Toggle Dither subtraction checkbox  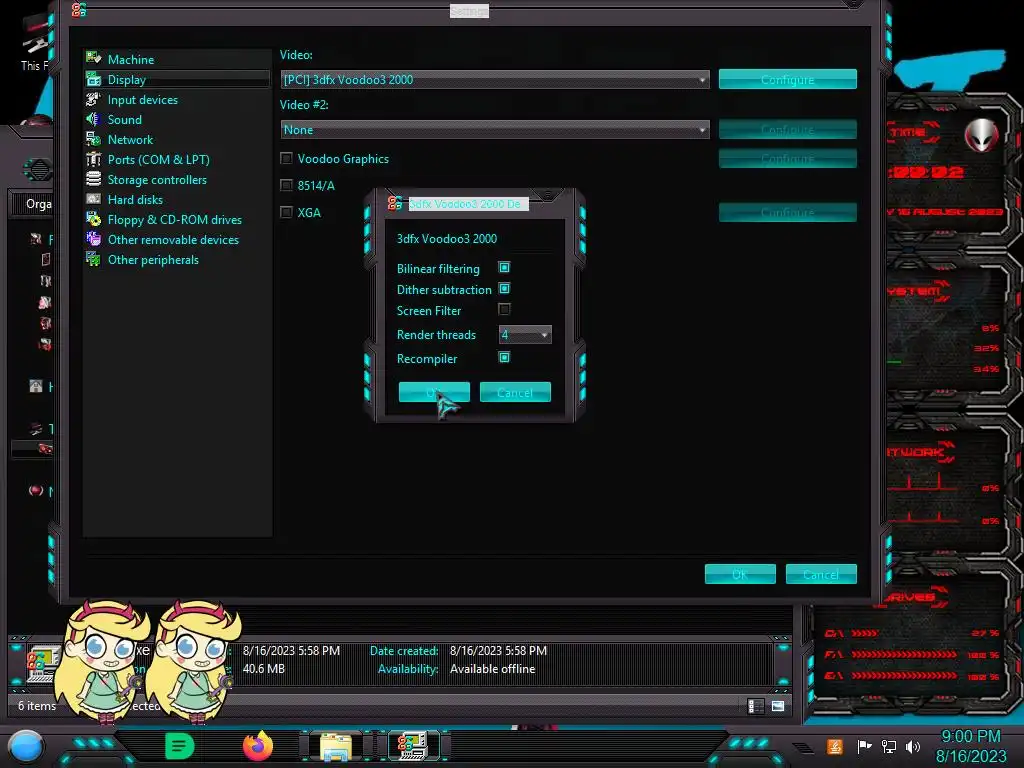[x=504, y=288]
